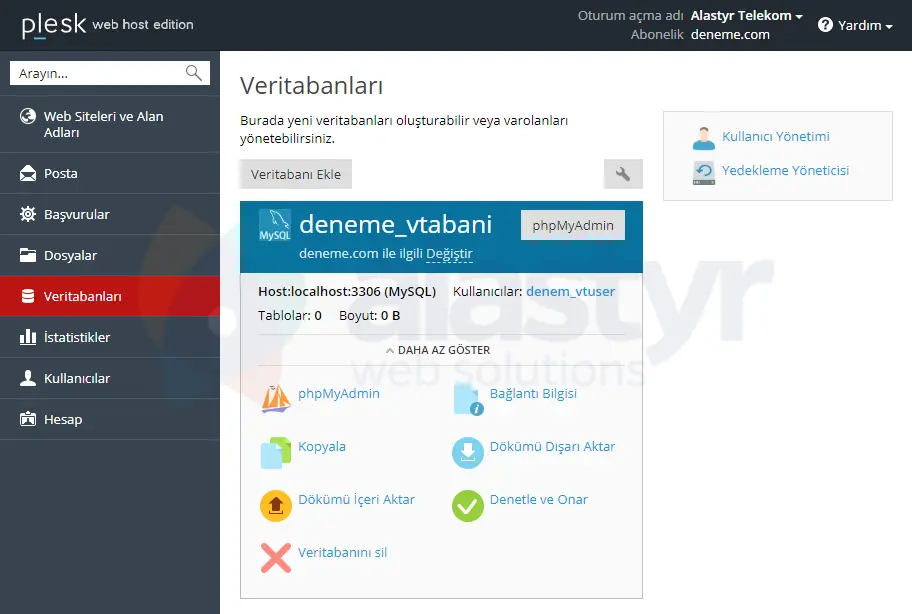Image resolution: width=912 pixels, height=614 pixels.
Task: Click the wrench settings icon
Action: 623,173
